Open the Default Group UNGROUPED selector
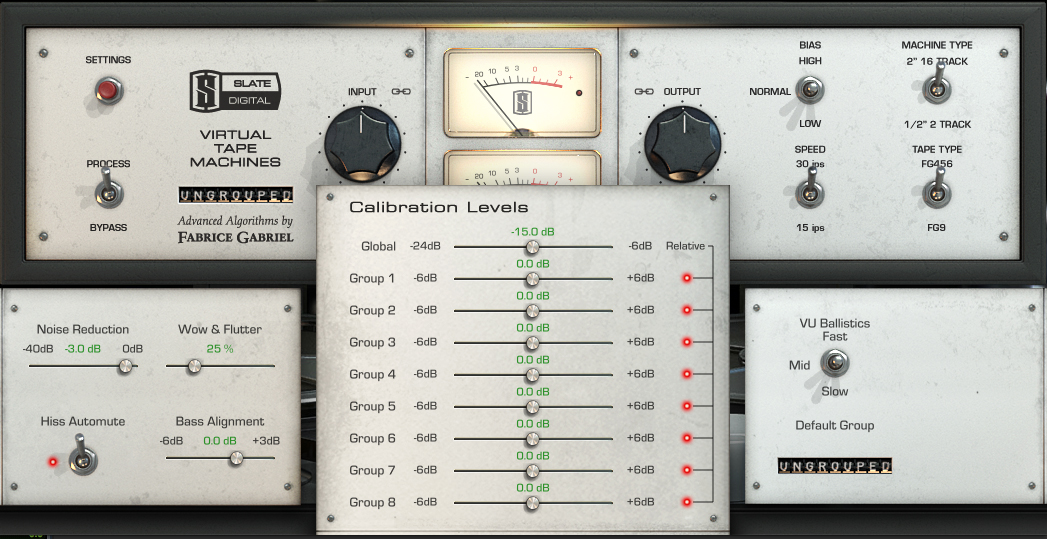The width and height of the screenshot is (1047, 539). pyautogui.click(x=835, y=466)
